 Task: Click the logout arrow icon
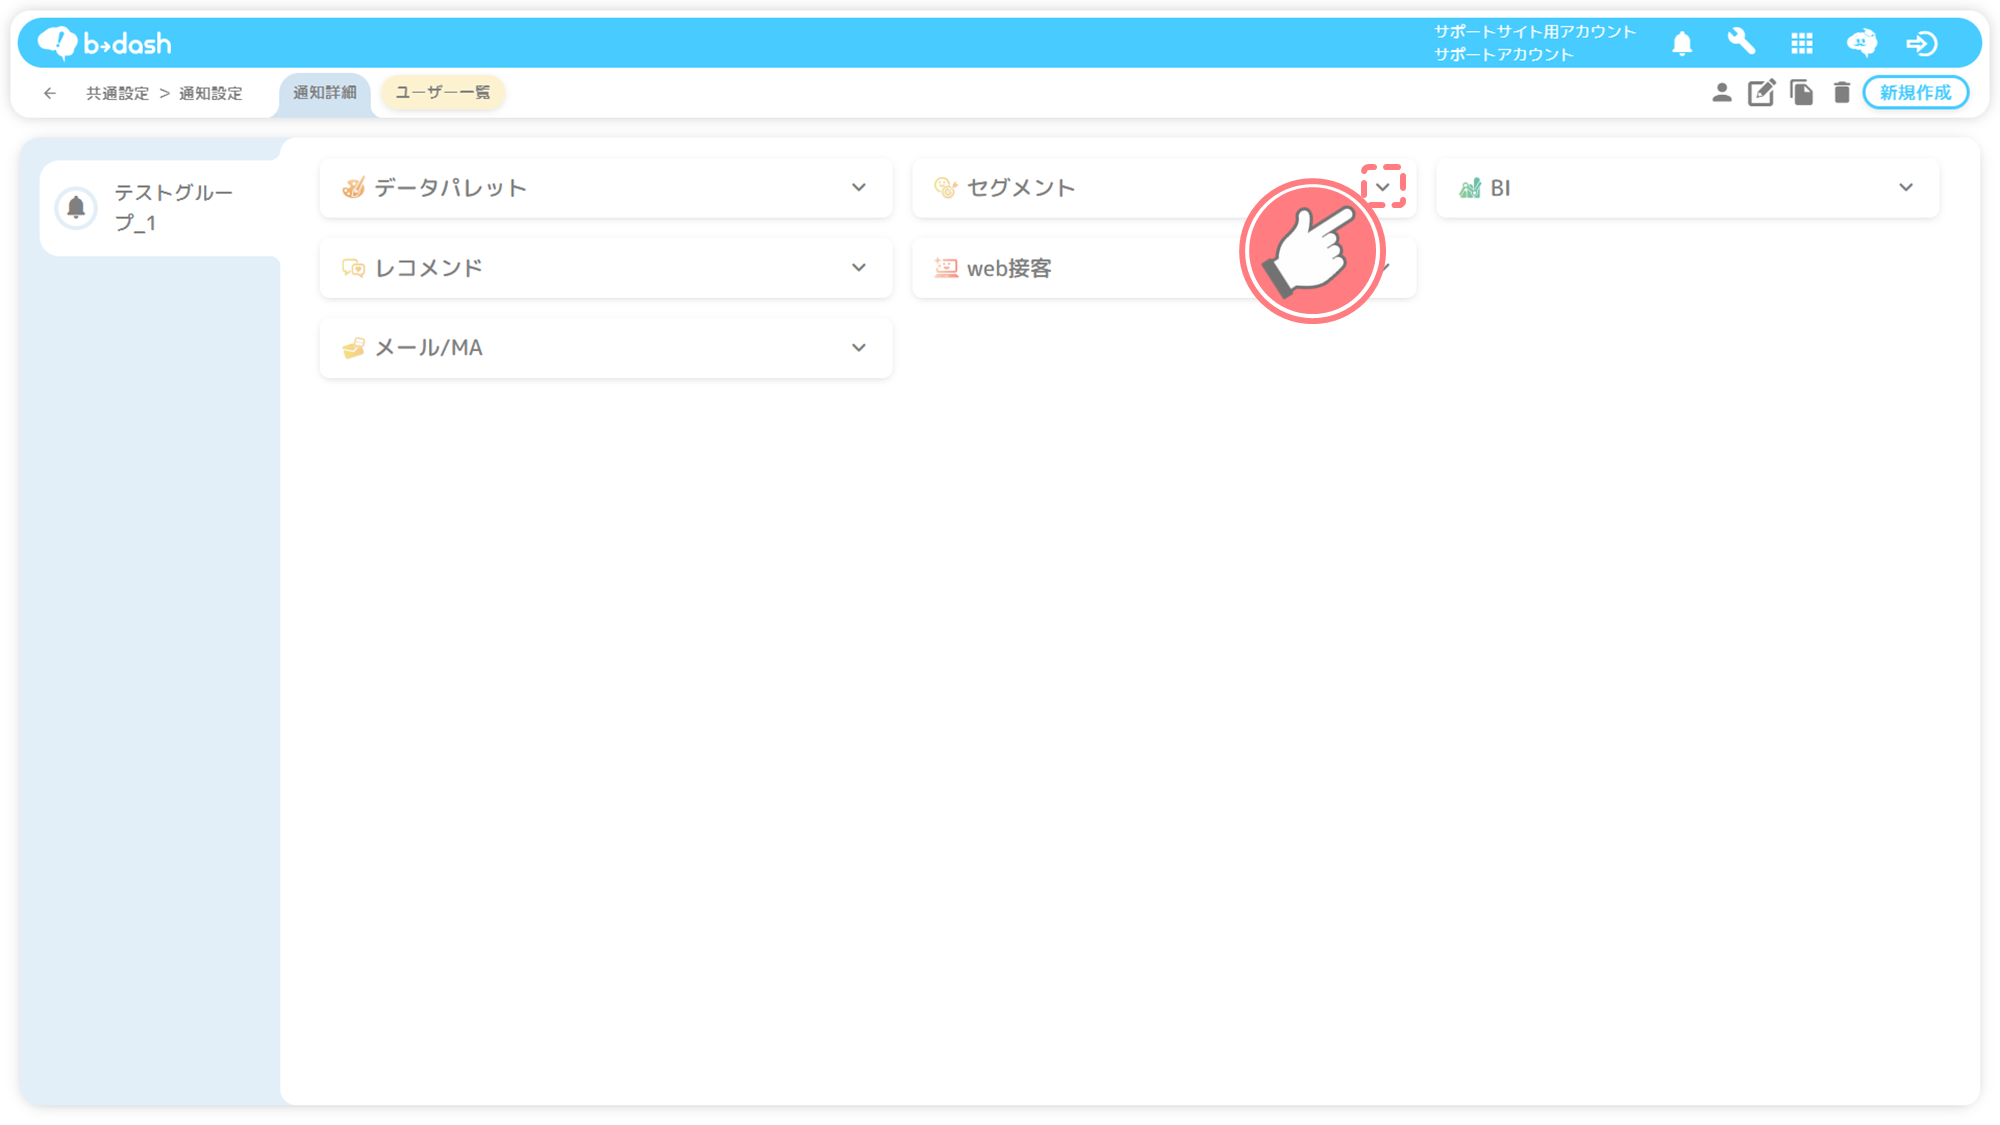(x=1921, y=43)
